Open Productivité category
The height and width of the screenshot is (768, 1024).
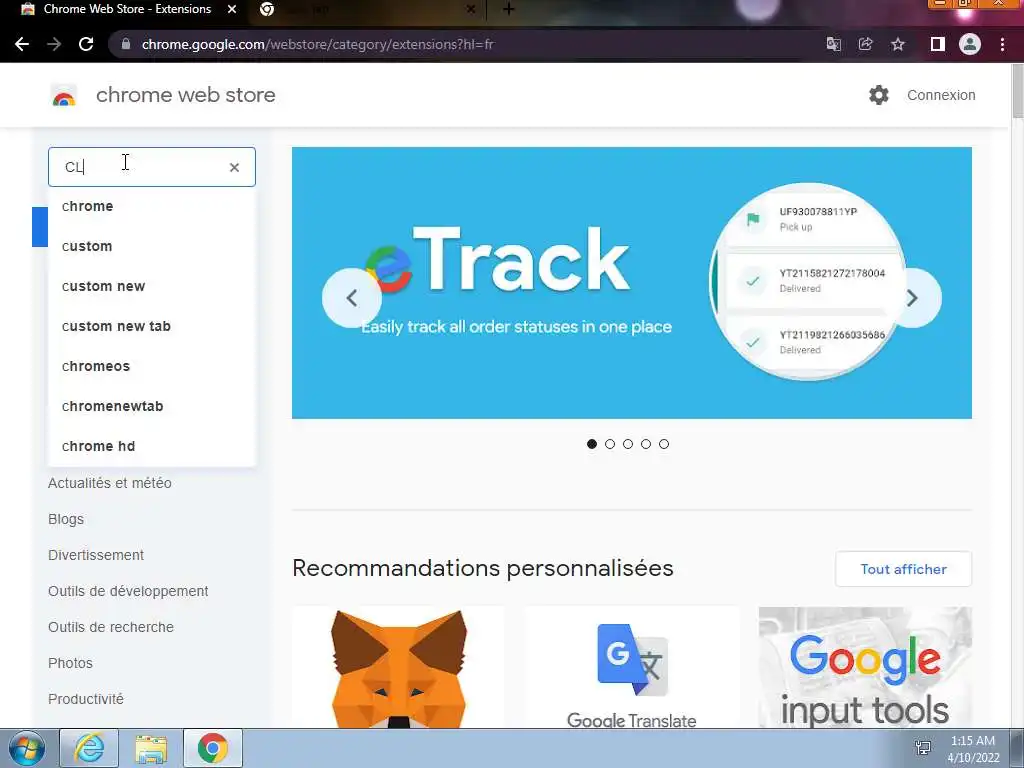[86, 699]
